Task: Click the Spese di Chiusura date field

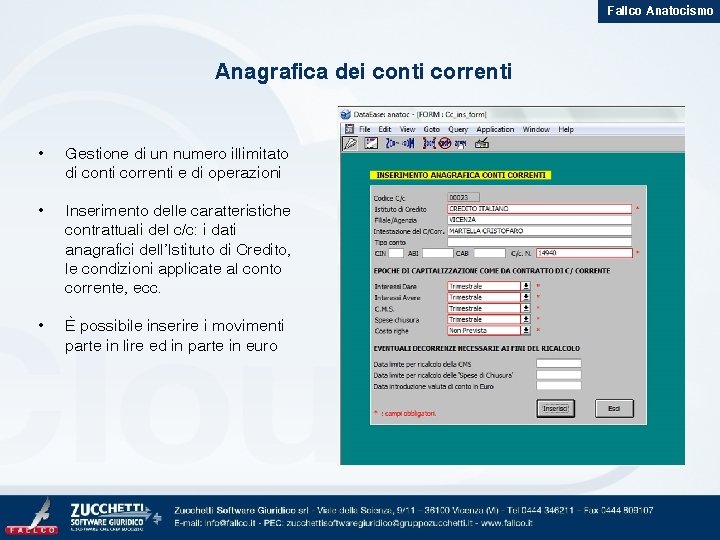Action: (559, 375)
